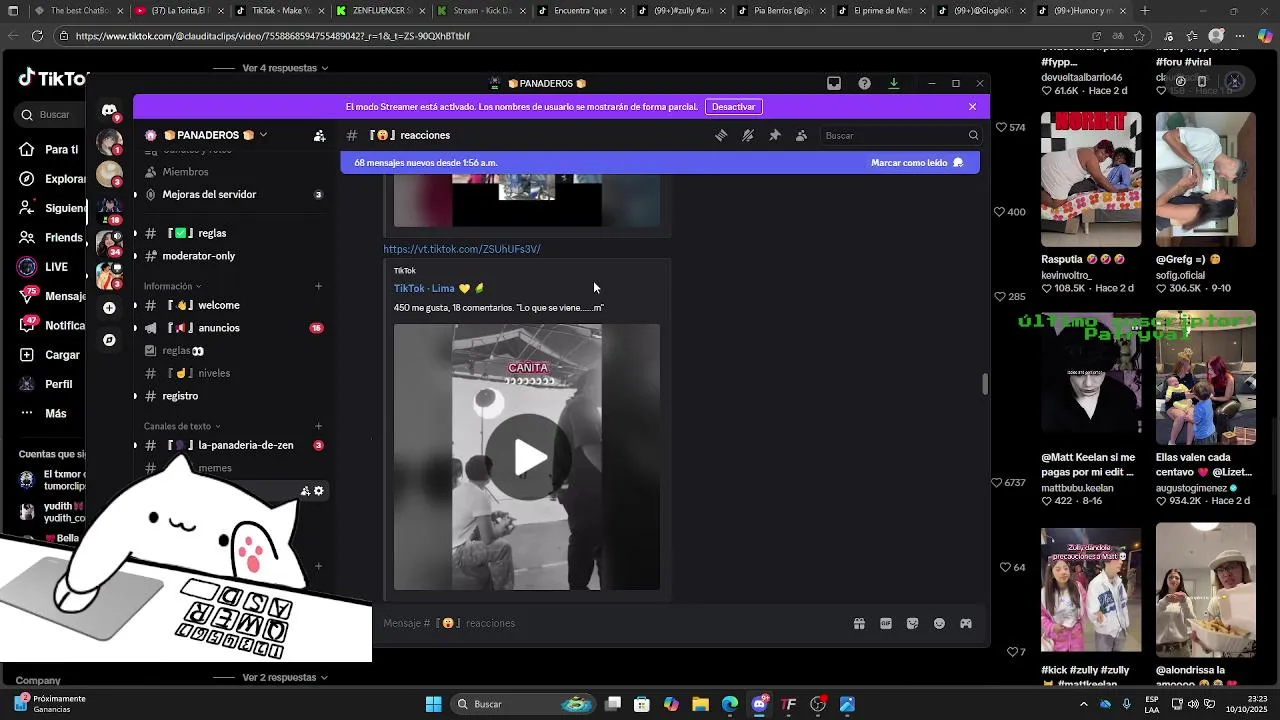Switch to Stream - Kick Da browser tab
This screenshot has width=1280, height=720.
(481, 11)
